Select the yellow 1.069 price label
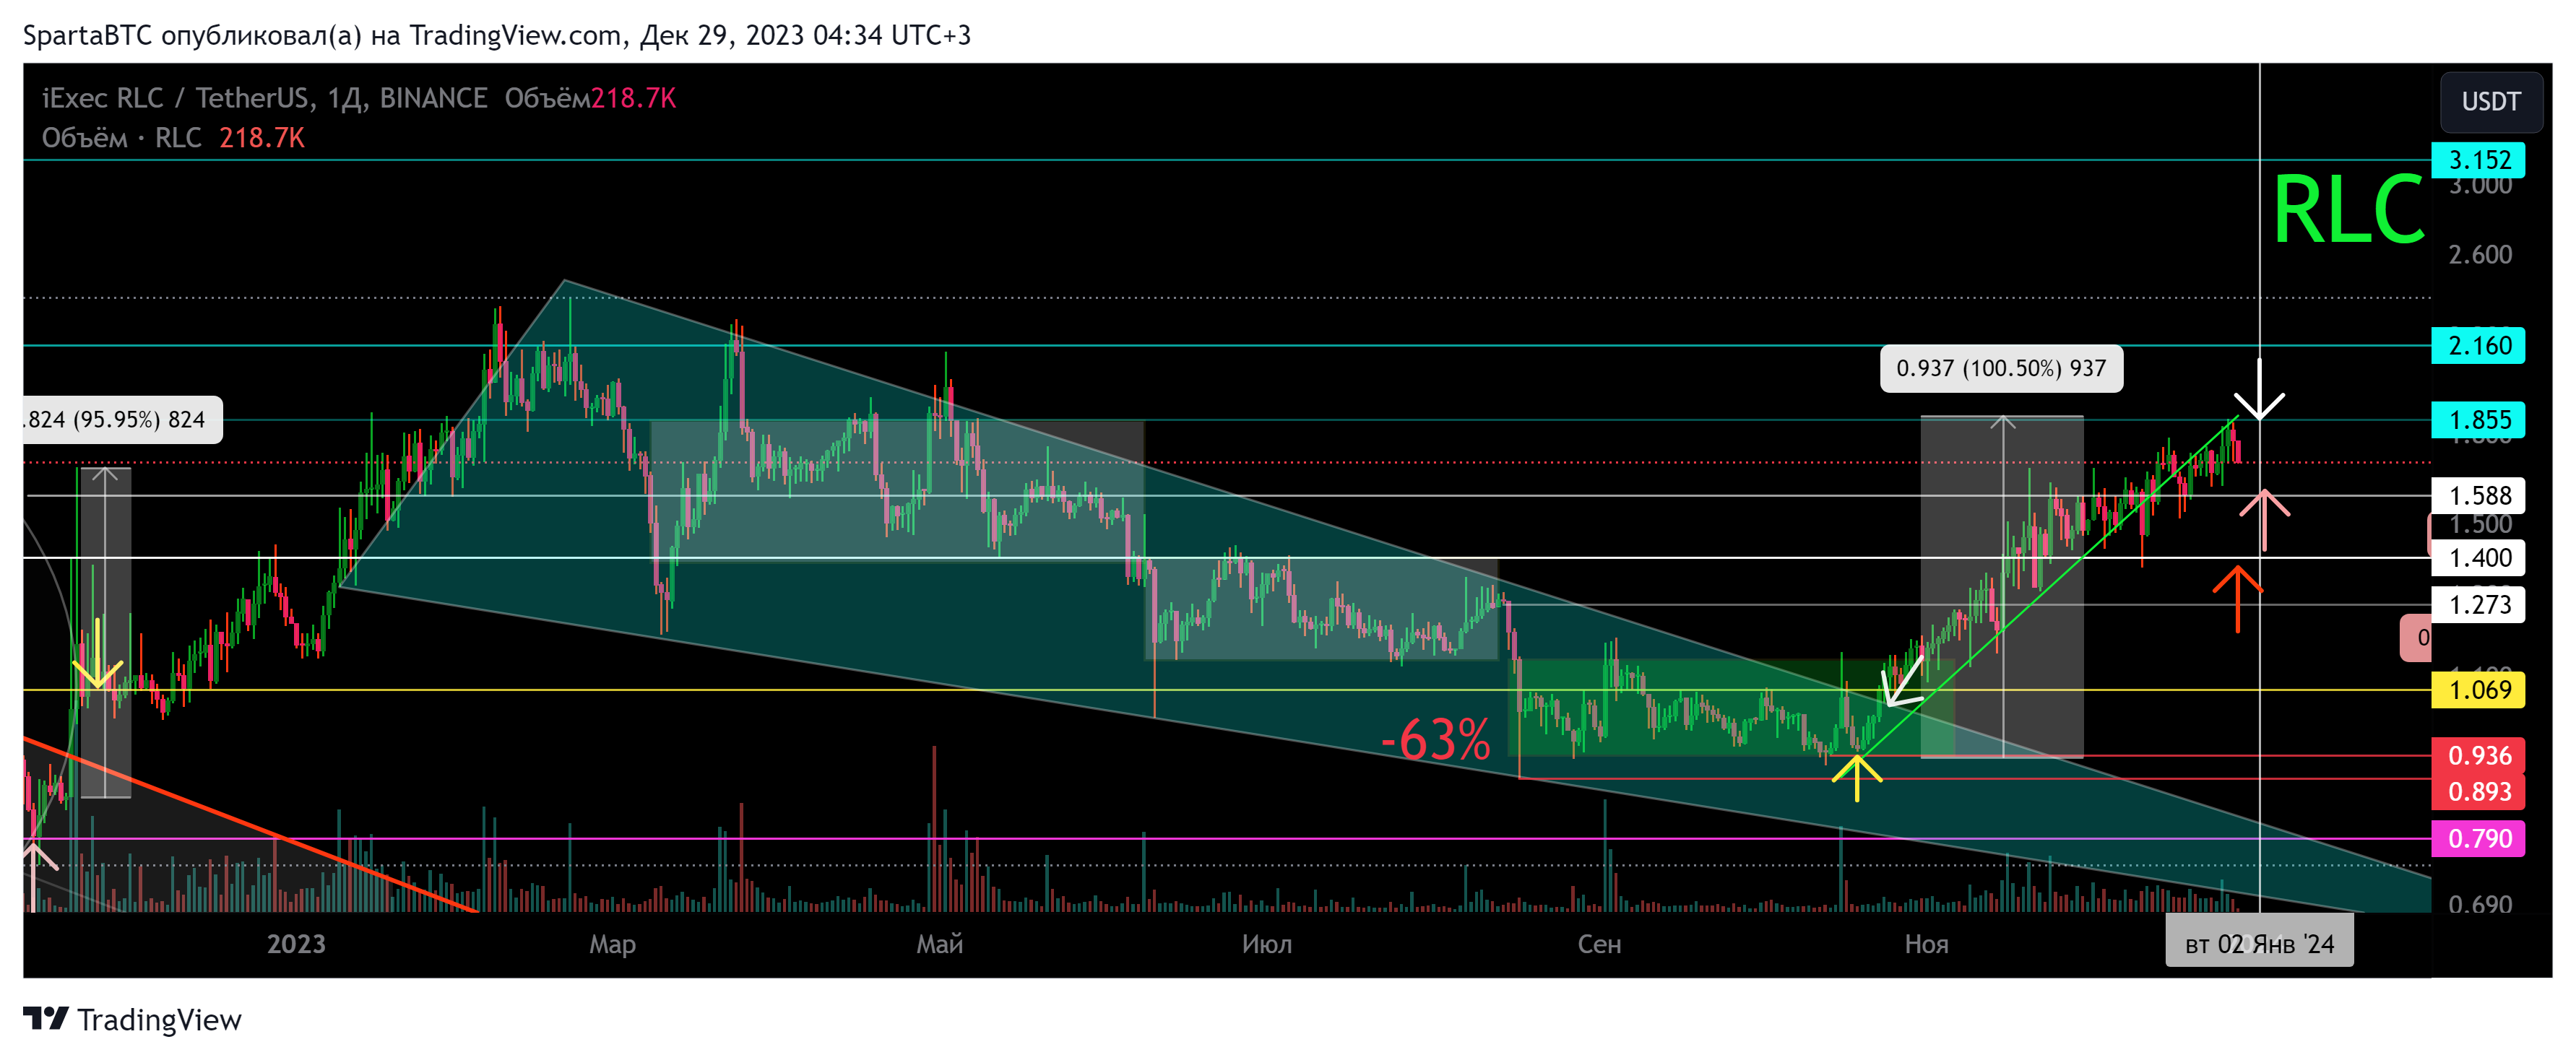Image resolution: width=2576 pixels, height=1060 pixels. [x=2478, y=690]
